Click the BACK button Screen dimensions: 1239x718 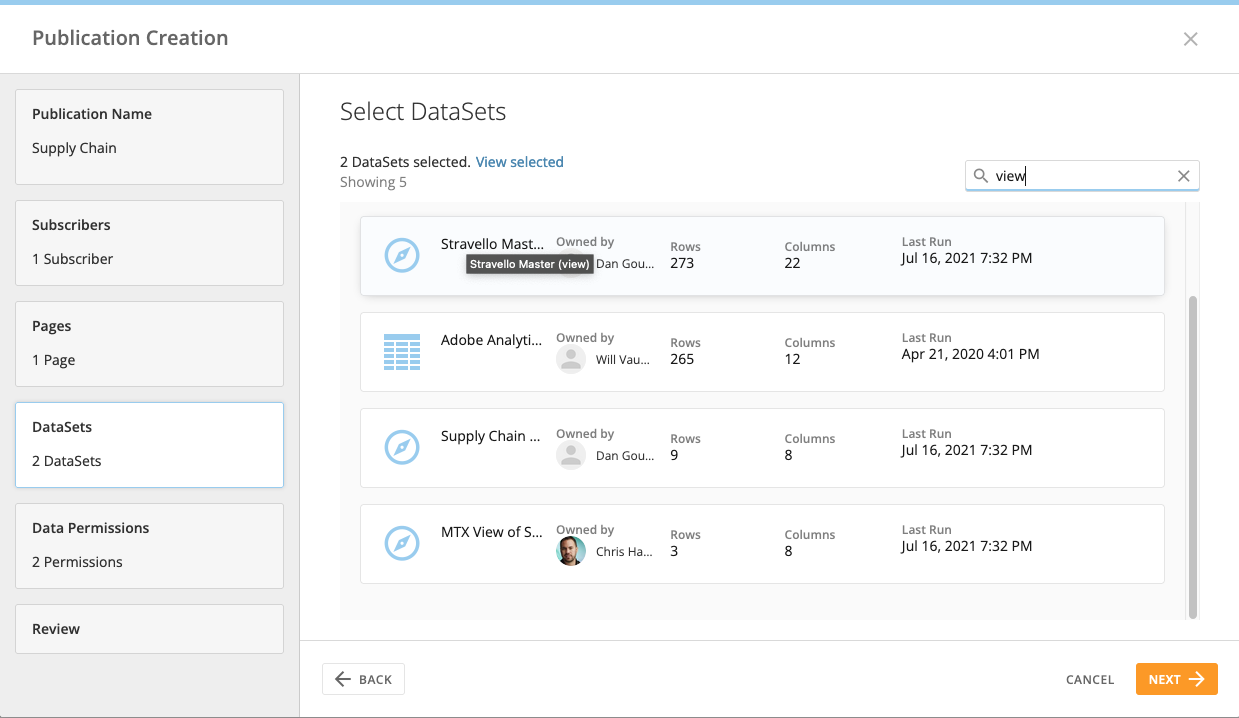pyautogui.click(x=363, y=679)
